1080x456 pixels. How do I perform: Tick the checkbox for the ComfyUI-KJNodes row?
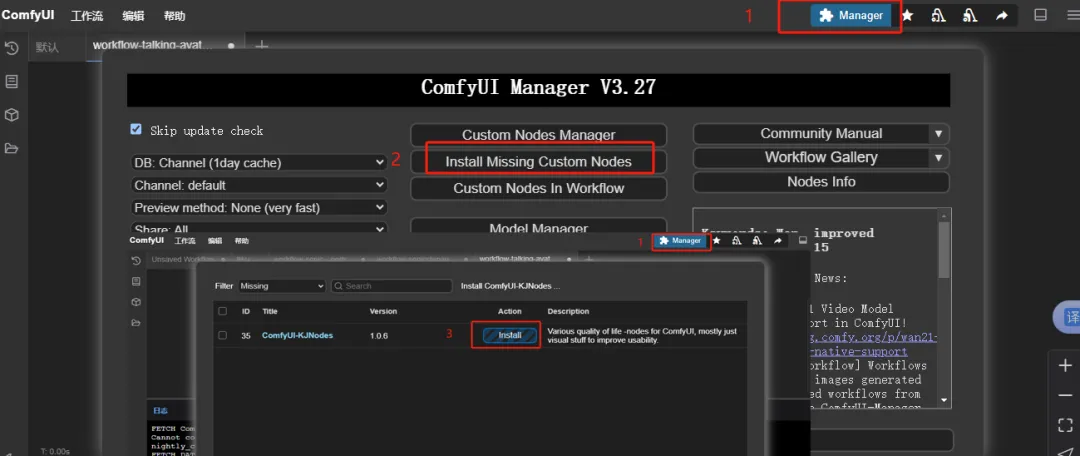coord(222,335)
